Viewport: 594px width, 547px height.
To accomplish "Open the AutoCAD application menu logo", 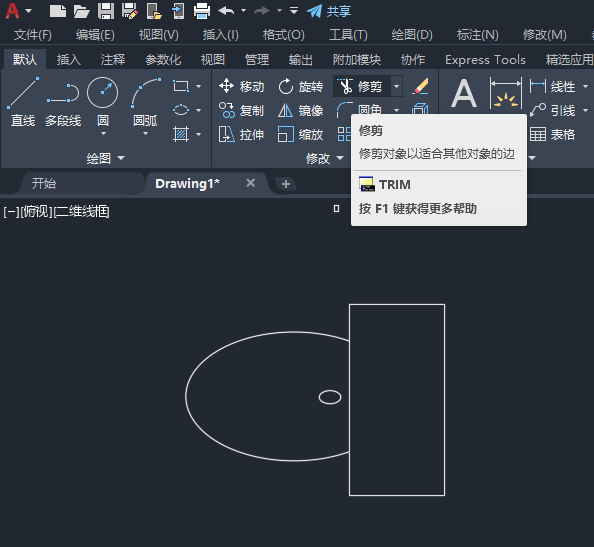I will tap(12, 11).
